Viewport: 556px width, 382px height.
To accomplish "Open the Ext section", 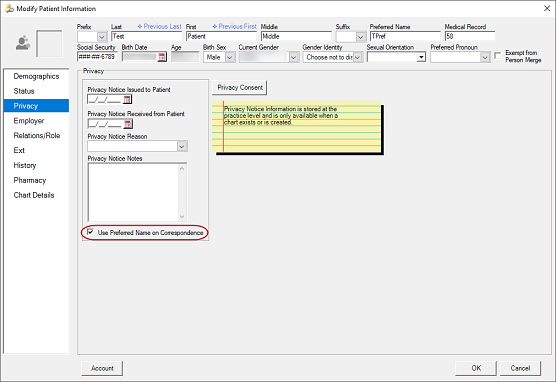I will pos(37,150).
